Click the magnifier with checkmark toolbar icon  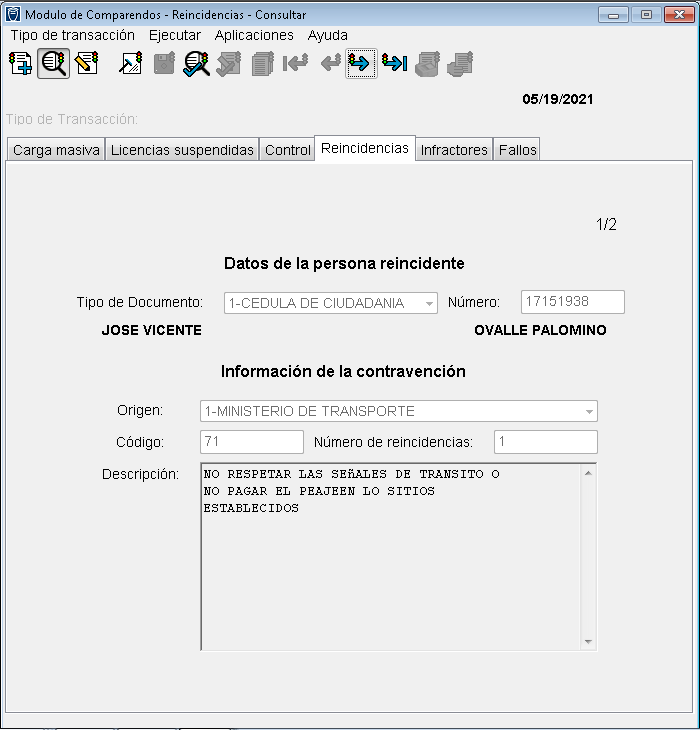(x=196, y=64)
